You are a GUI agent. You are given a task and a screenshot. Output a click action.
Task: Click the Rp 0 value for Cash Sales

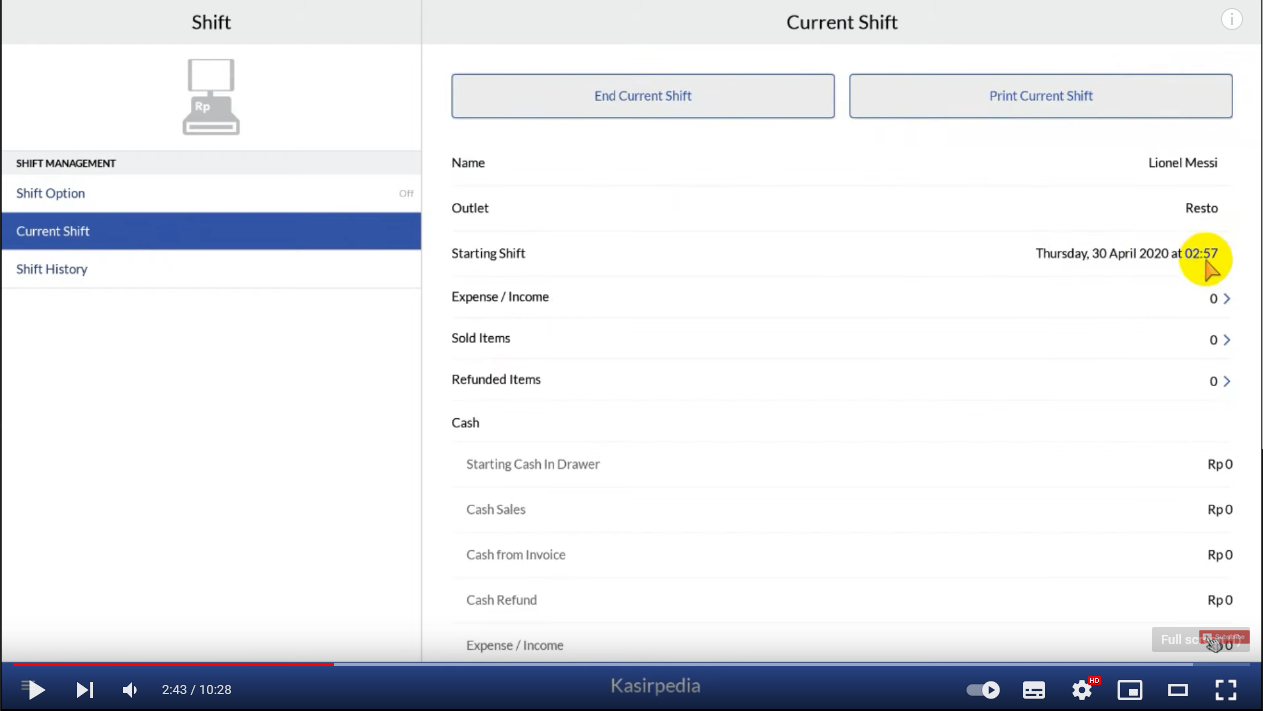pos(1220,510)
